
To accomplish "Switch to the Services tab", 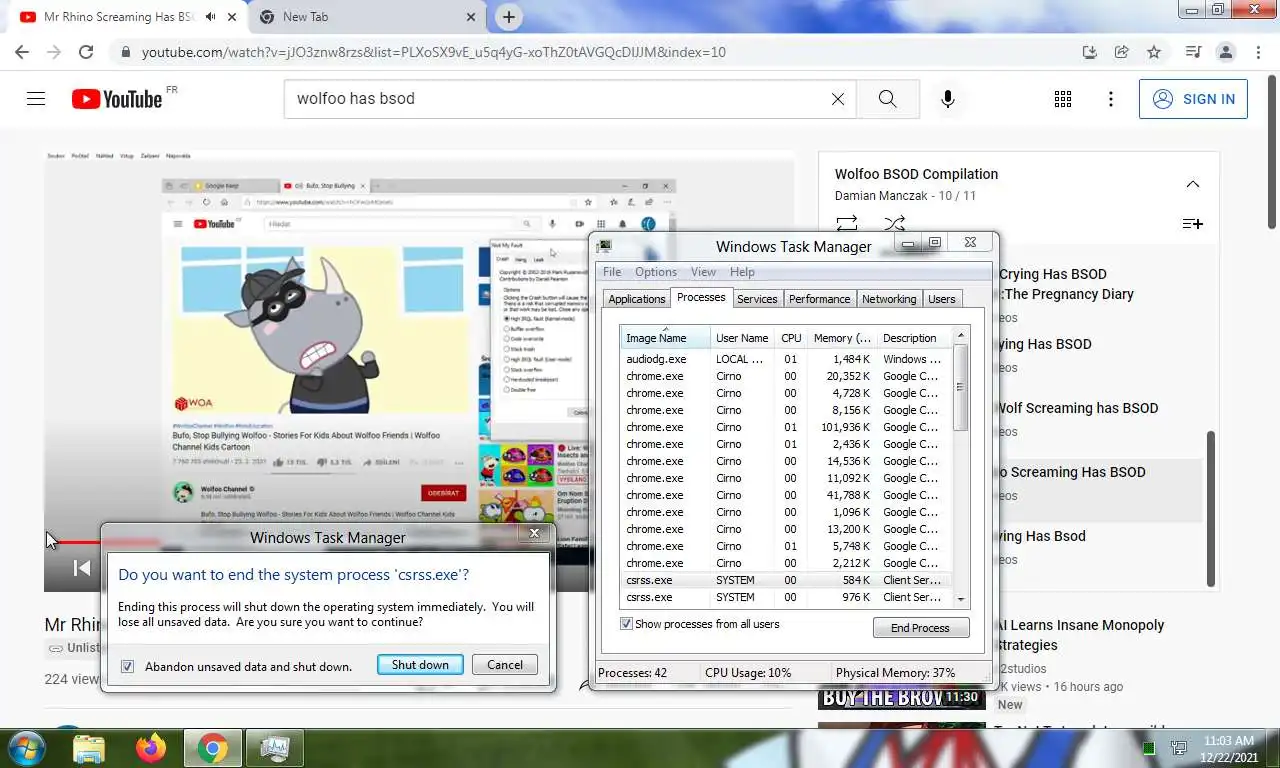I will coord(757,299).
